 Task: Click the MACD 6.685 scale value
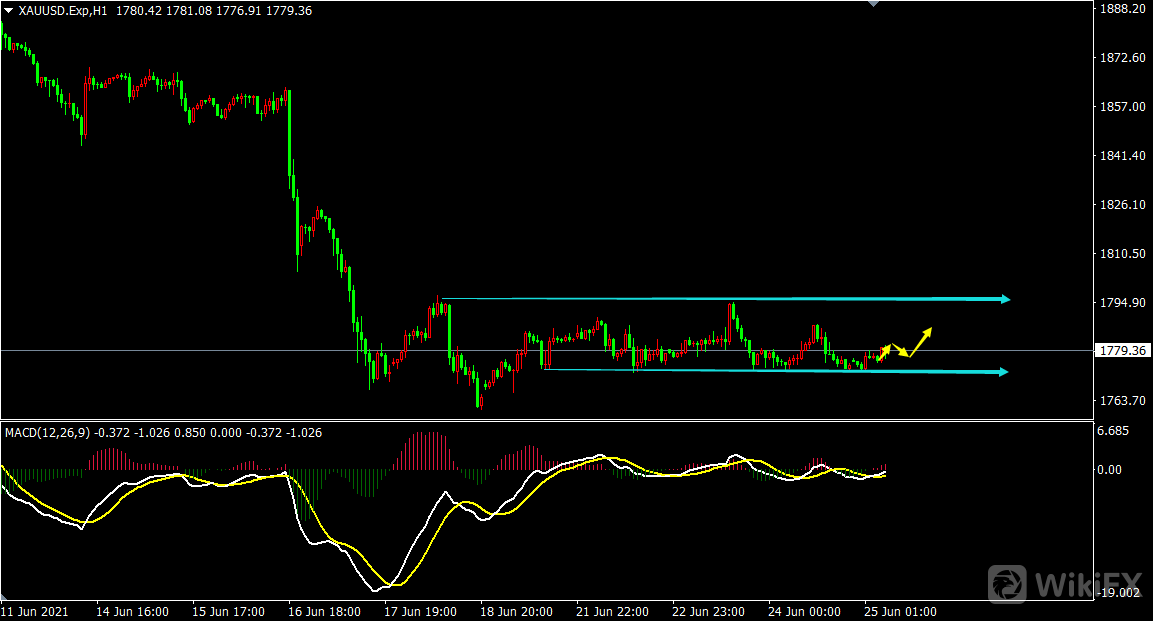pyautogui.click(x=1113, y=432)
